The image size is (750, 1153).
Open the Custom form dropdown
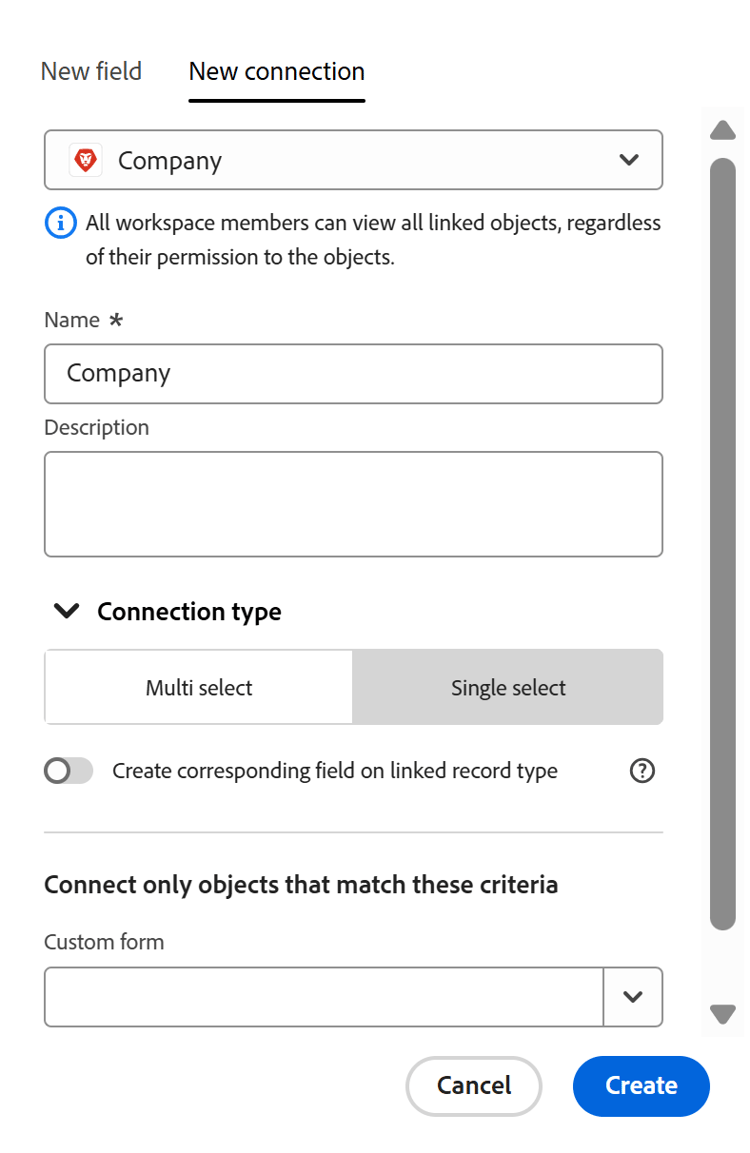[323, 996]
